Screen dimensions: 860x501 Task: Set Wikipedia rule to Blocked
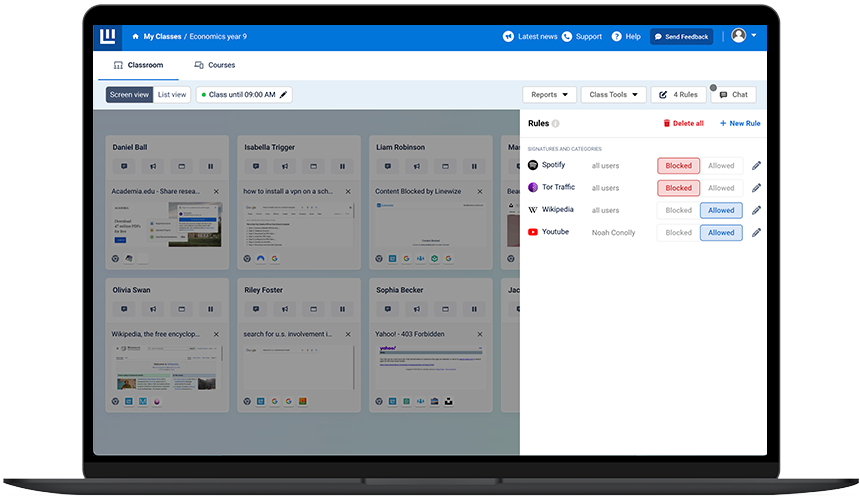pyautogui.click(x=678, y=210)
